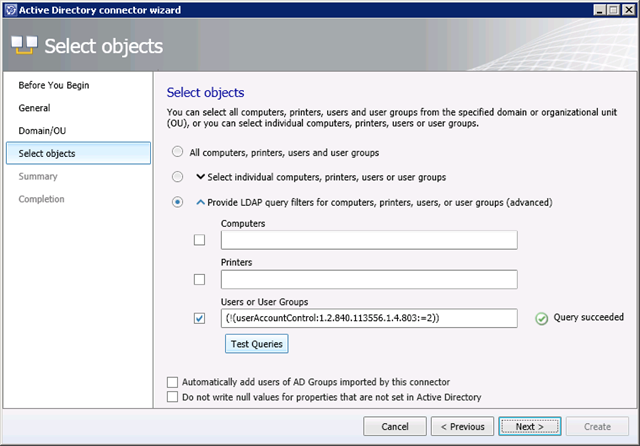
Task: Click the wizard icon in the title bar
Action: [x=10, y=9]
